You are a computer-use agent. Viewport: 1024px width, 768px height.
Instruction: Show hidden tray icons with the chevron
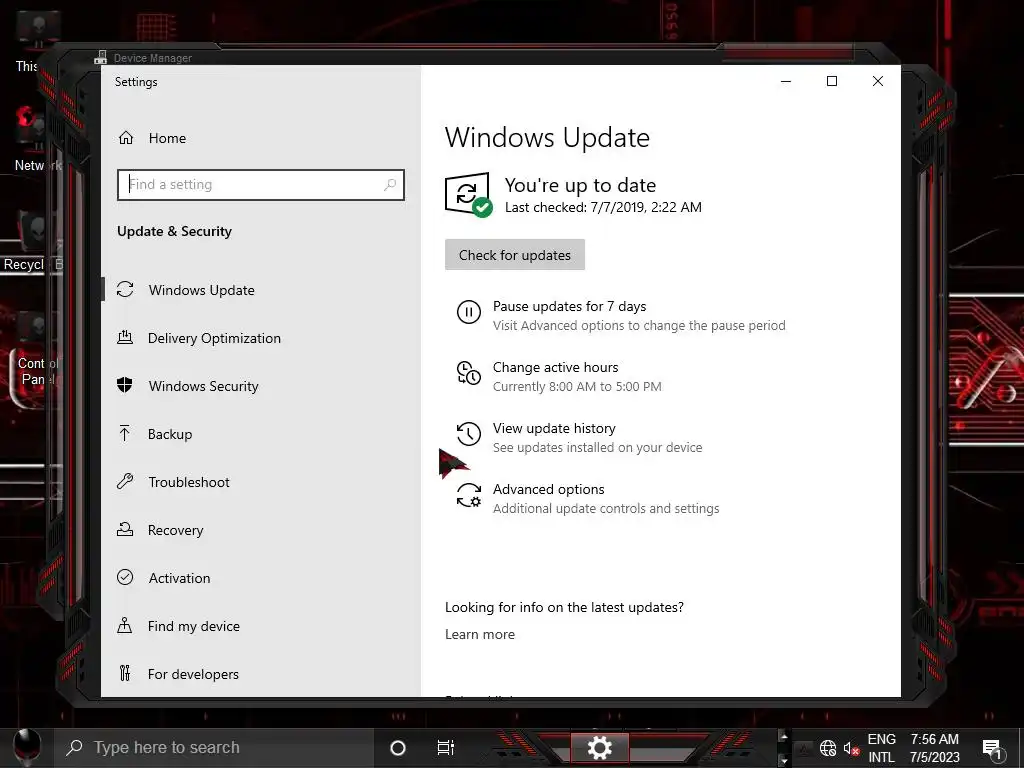point(805,748)
